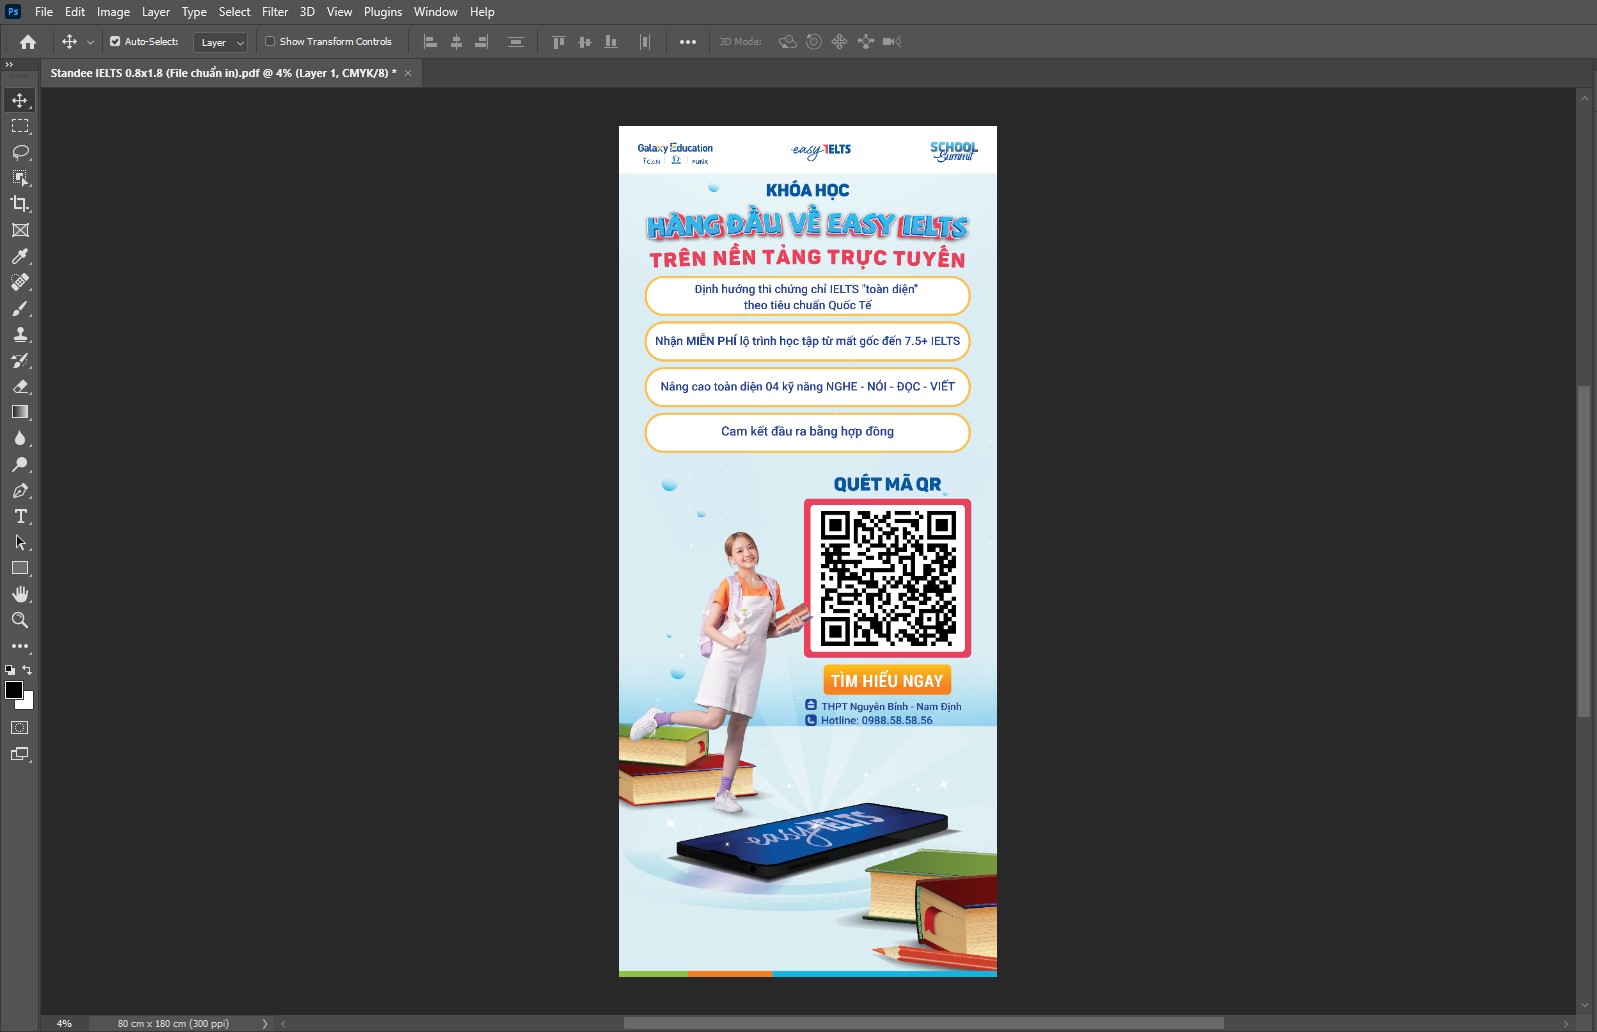Select the Rectangle shape tool
1597x1032 pixels.
pos(20,568)
